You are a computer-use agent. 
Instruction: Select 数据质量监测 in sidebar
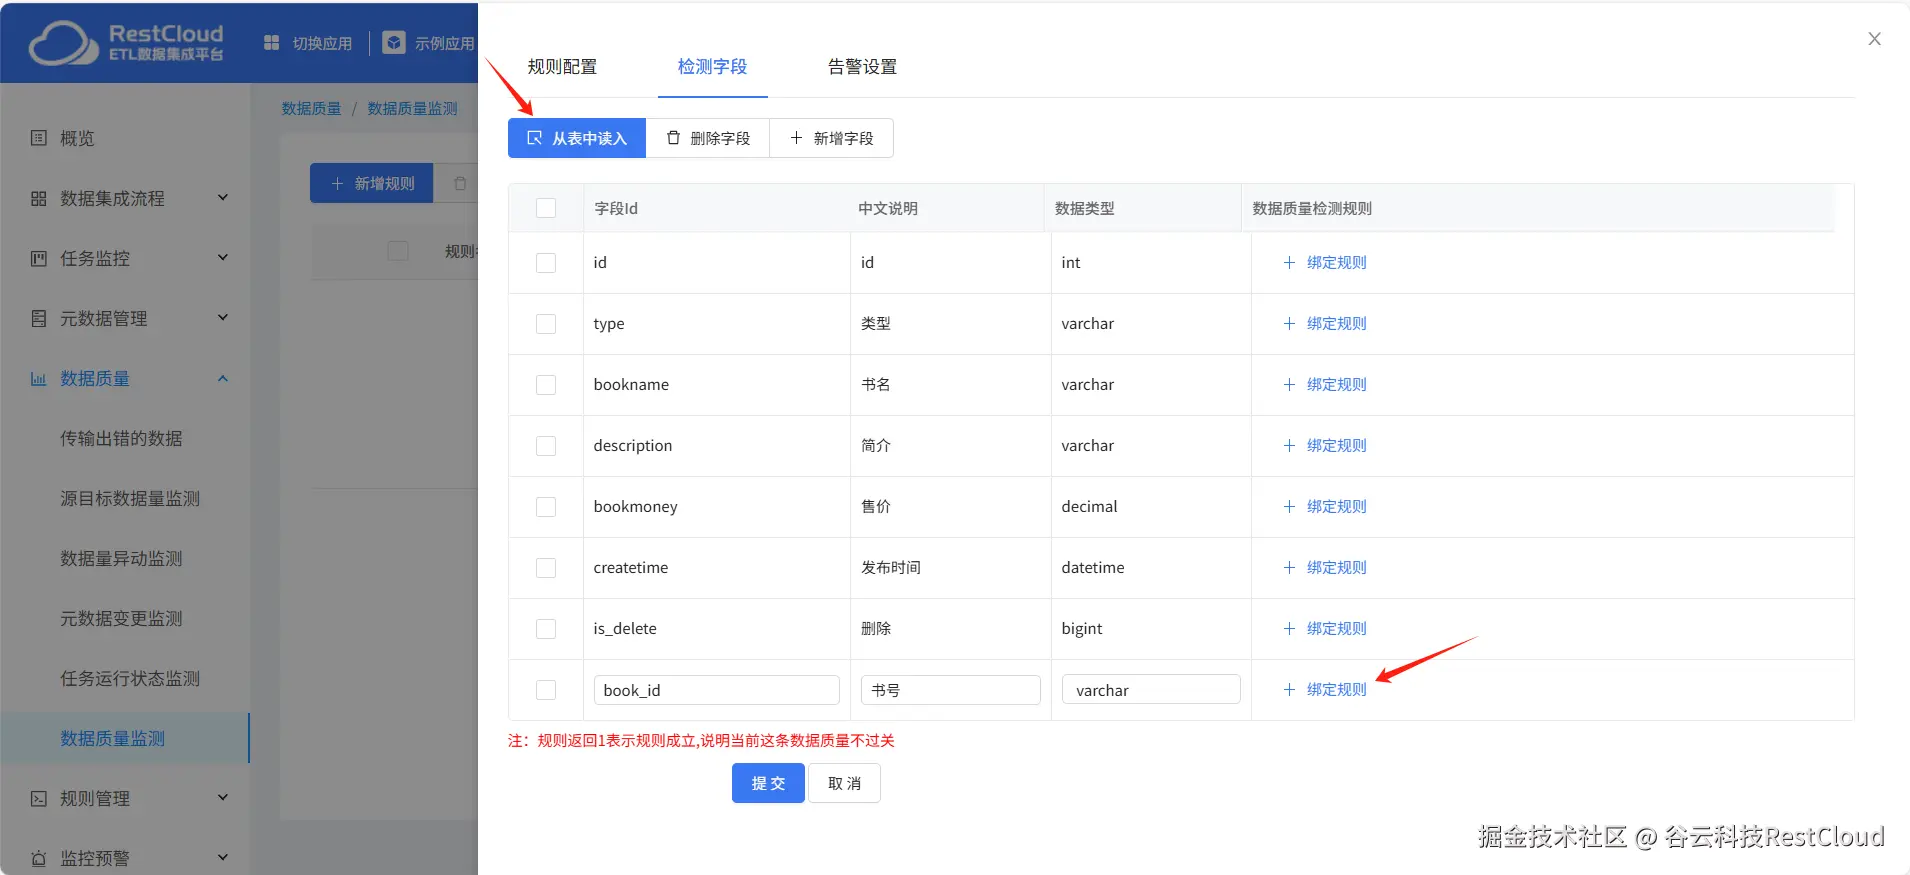pyautogui.click(x=125, y=738)
